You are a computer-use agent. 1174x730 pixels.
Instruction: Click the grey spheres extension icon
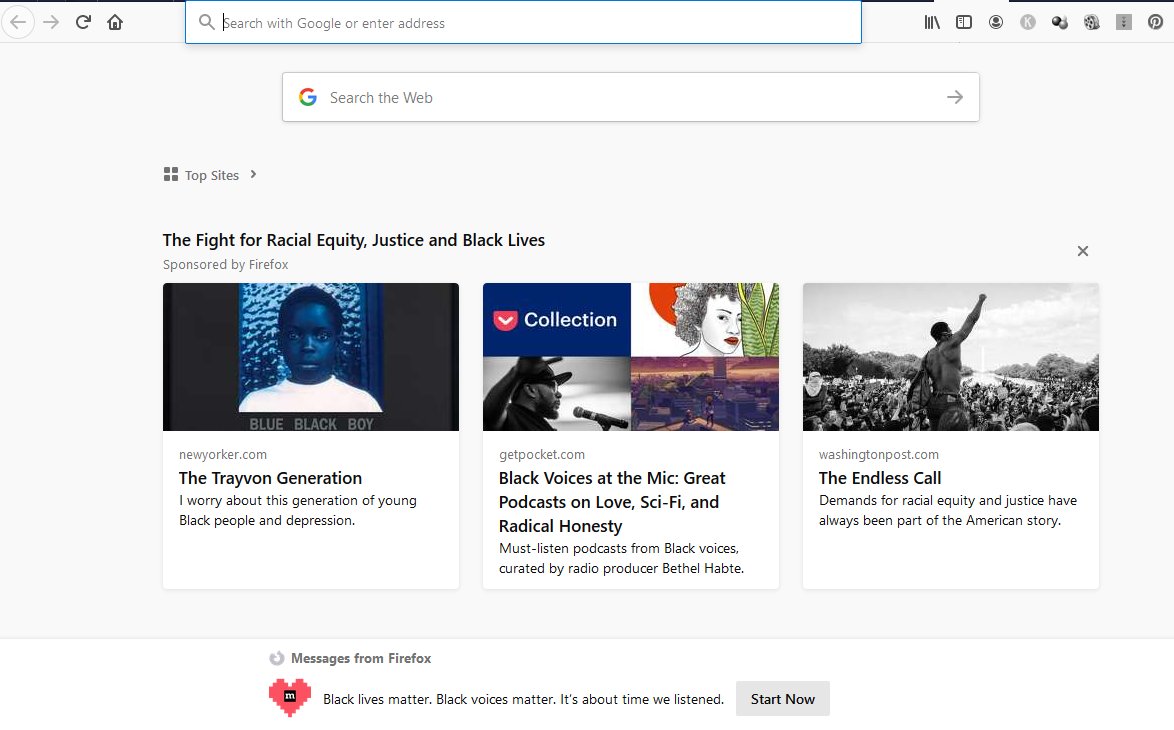[1059, 22]
